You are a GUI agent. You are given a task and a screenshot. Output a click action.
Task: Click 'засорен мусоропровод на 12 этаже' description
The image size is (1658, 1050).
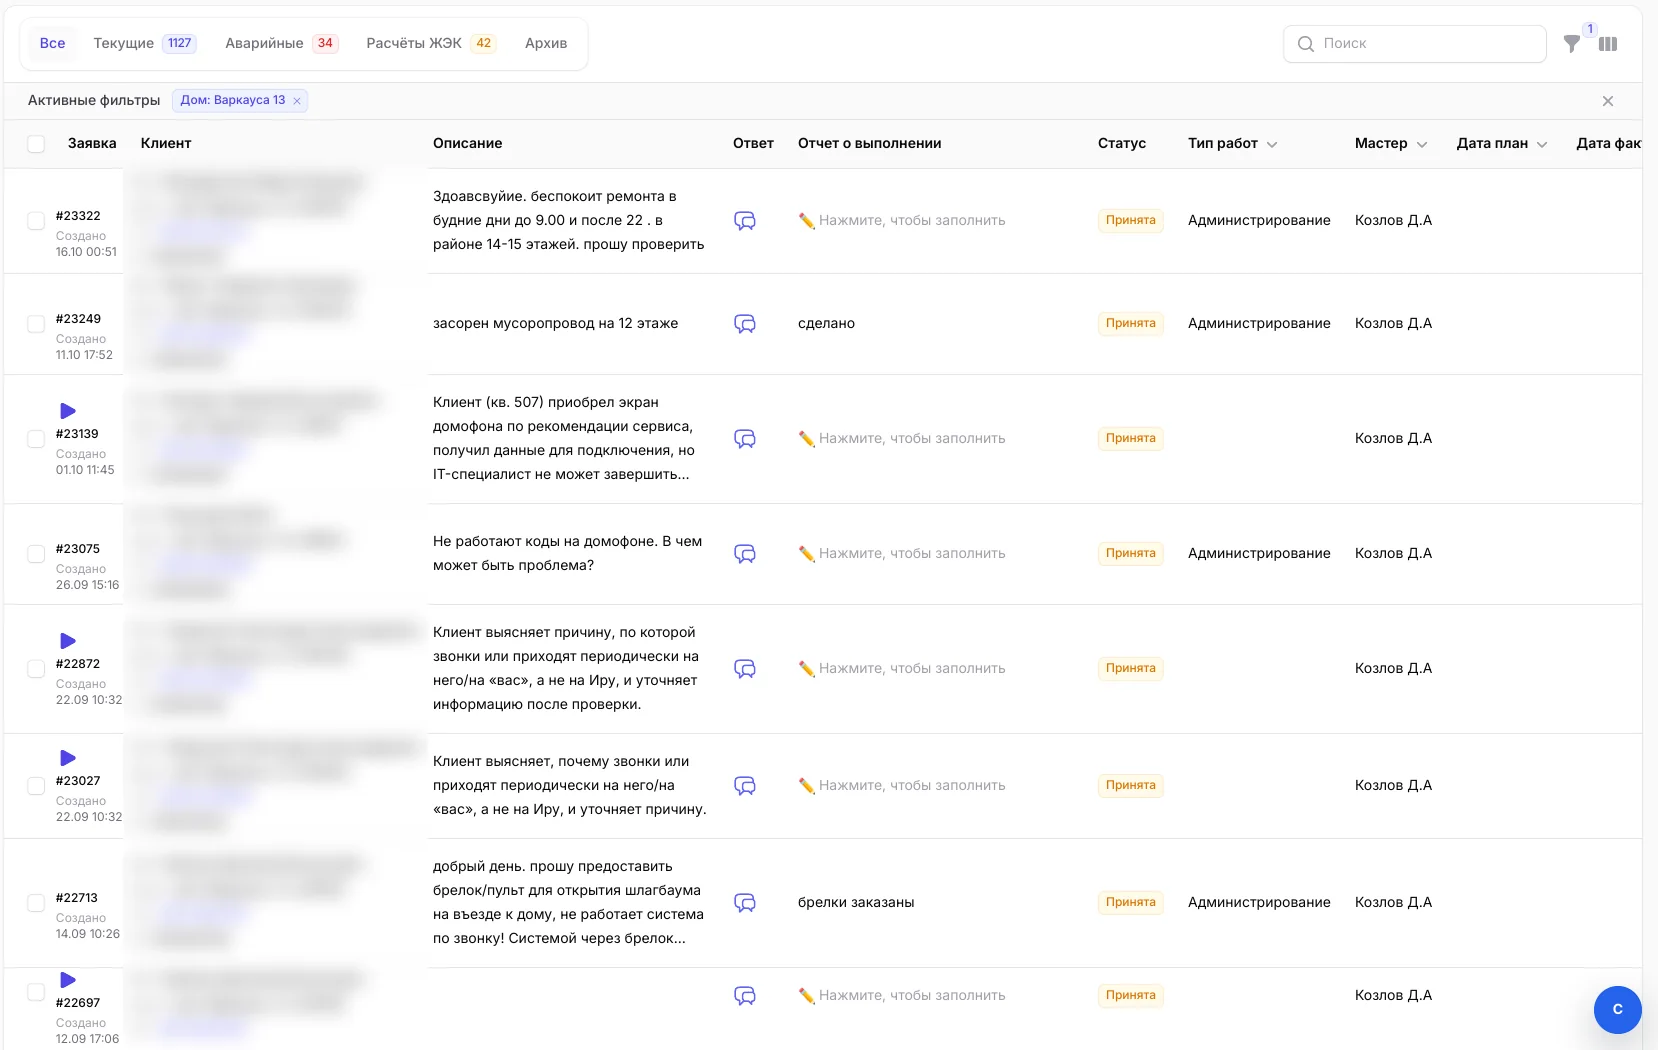click(x=555, y=324)
